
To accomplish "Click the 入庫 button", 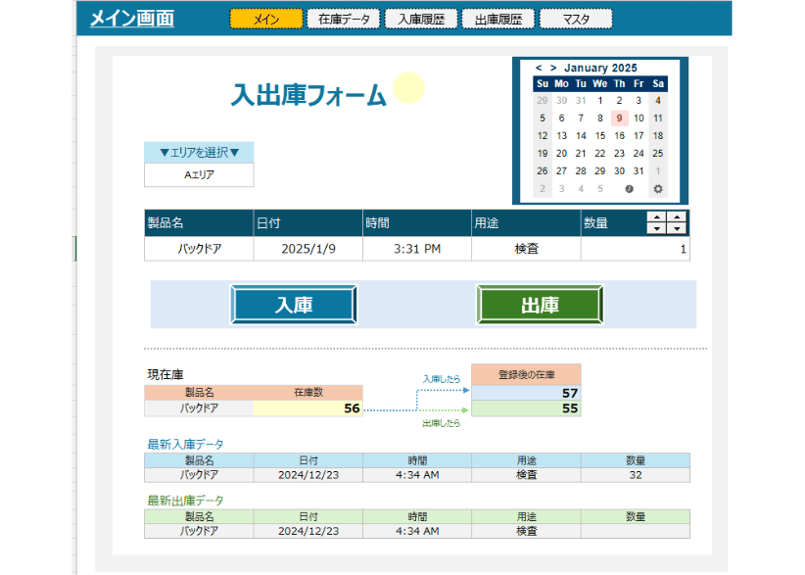I will point(294,305).
